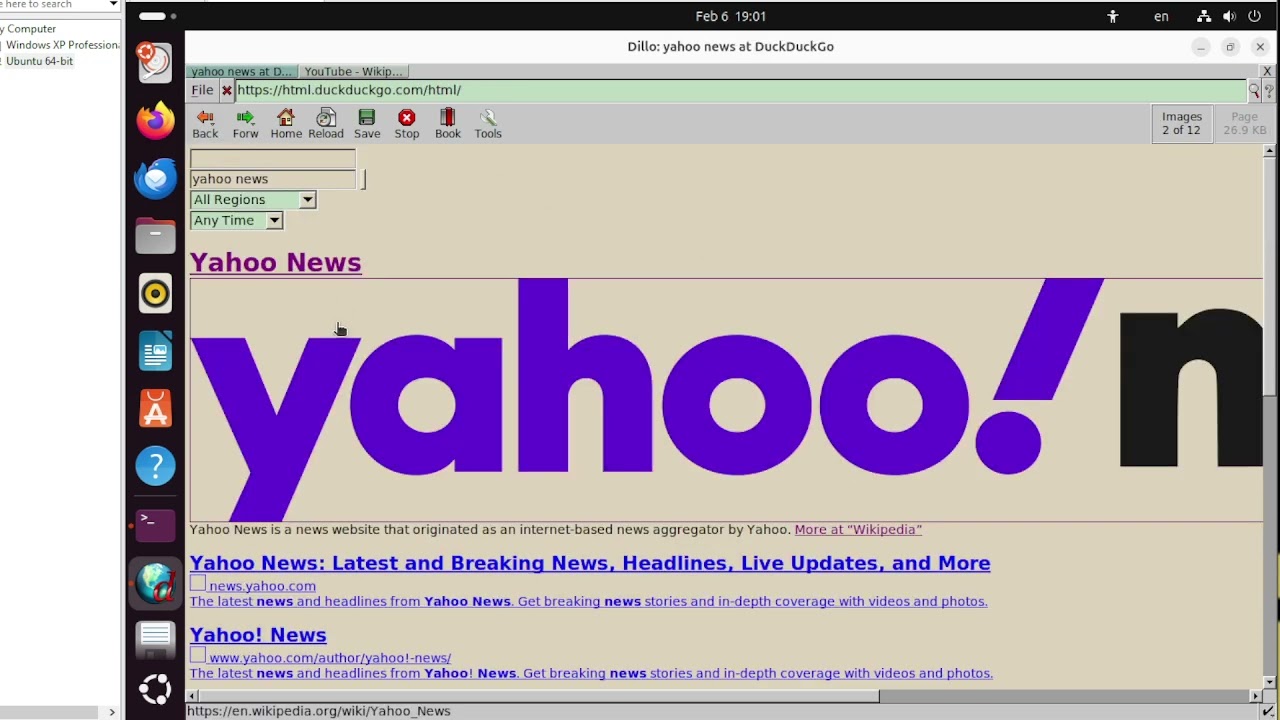This screenshot has height=720, width=1280.
Task: Click the vertical scrollbar down arrow
Action: pos(1269,683)
